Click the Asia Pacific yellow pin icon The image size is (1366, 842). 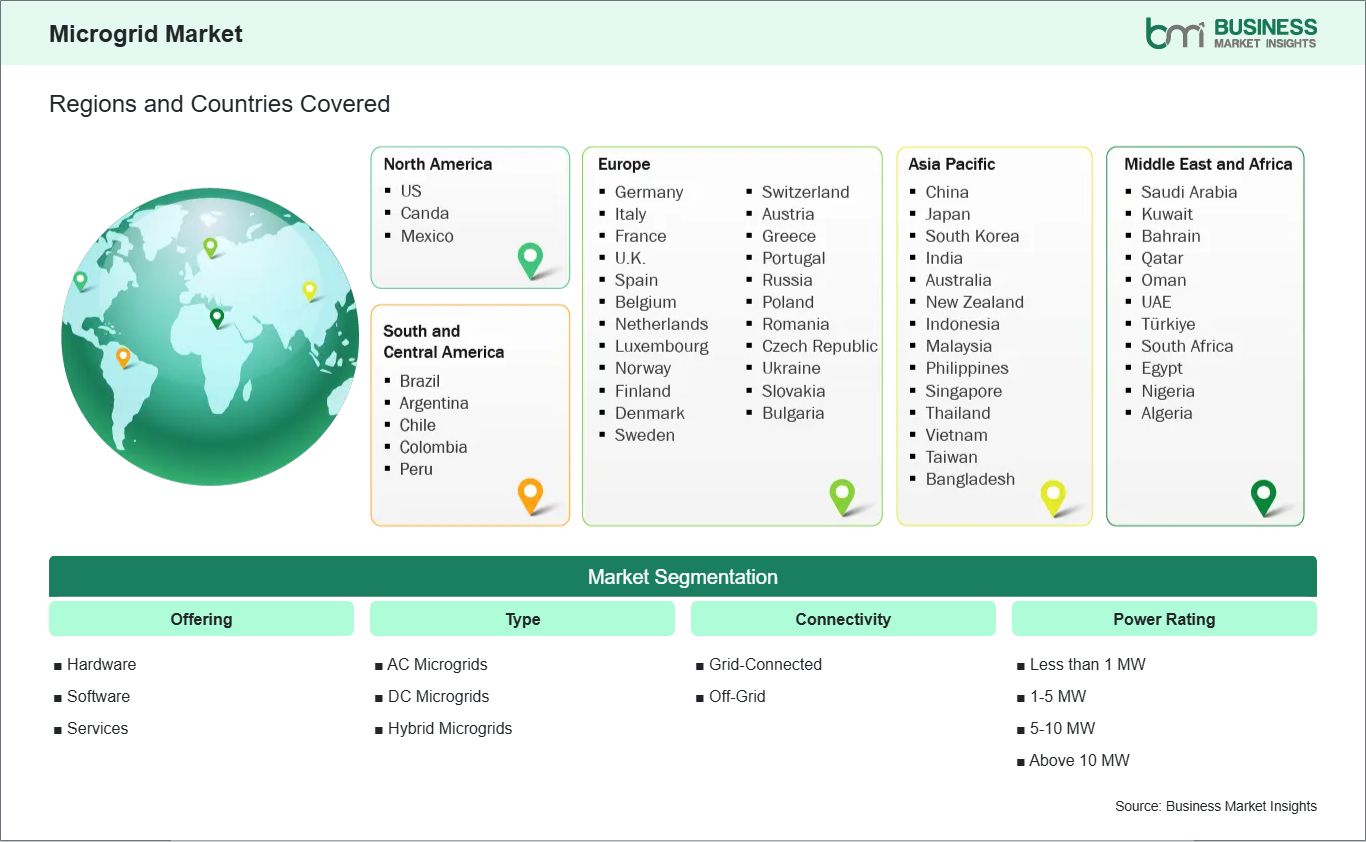[x=1054, y=495]
